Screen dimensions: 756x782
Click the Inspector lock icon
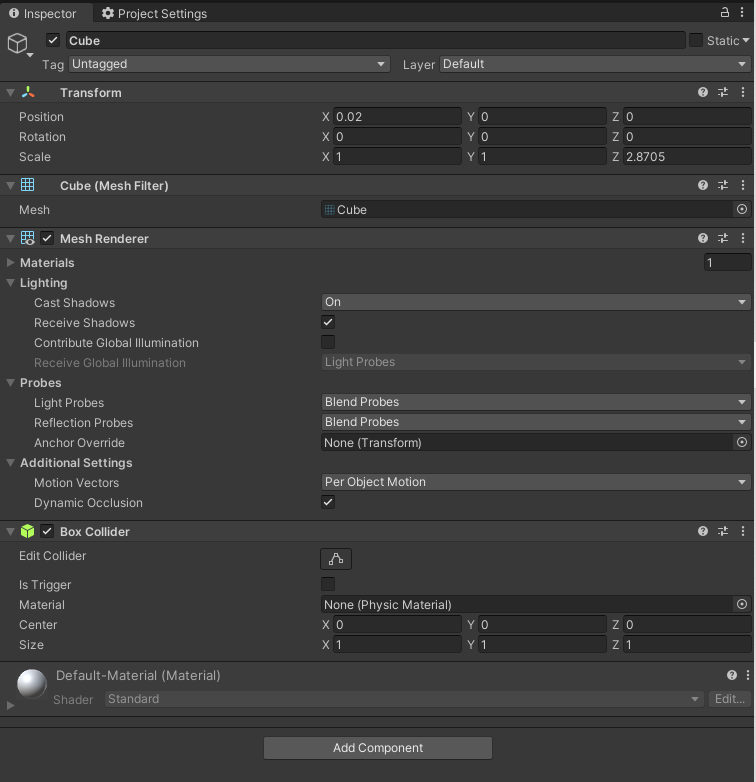coord(725,12)
